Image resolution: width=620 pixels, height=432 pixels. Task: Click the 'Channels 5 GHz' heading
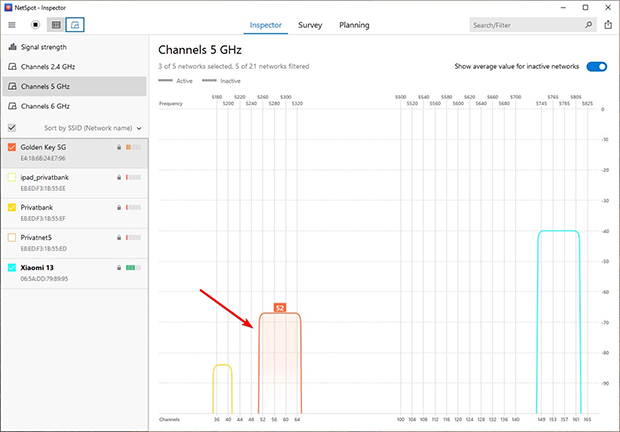click(x=200, y=50)
